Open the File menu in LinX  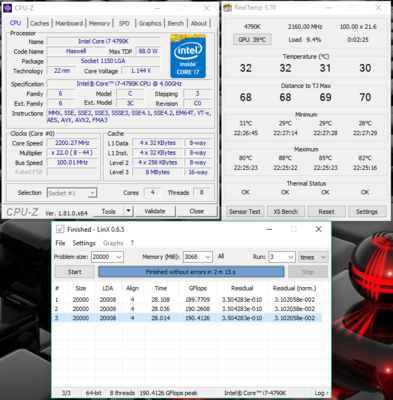(60, 243)
